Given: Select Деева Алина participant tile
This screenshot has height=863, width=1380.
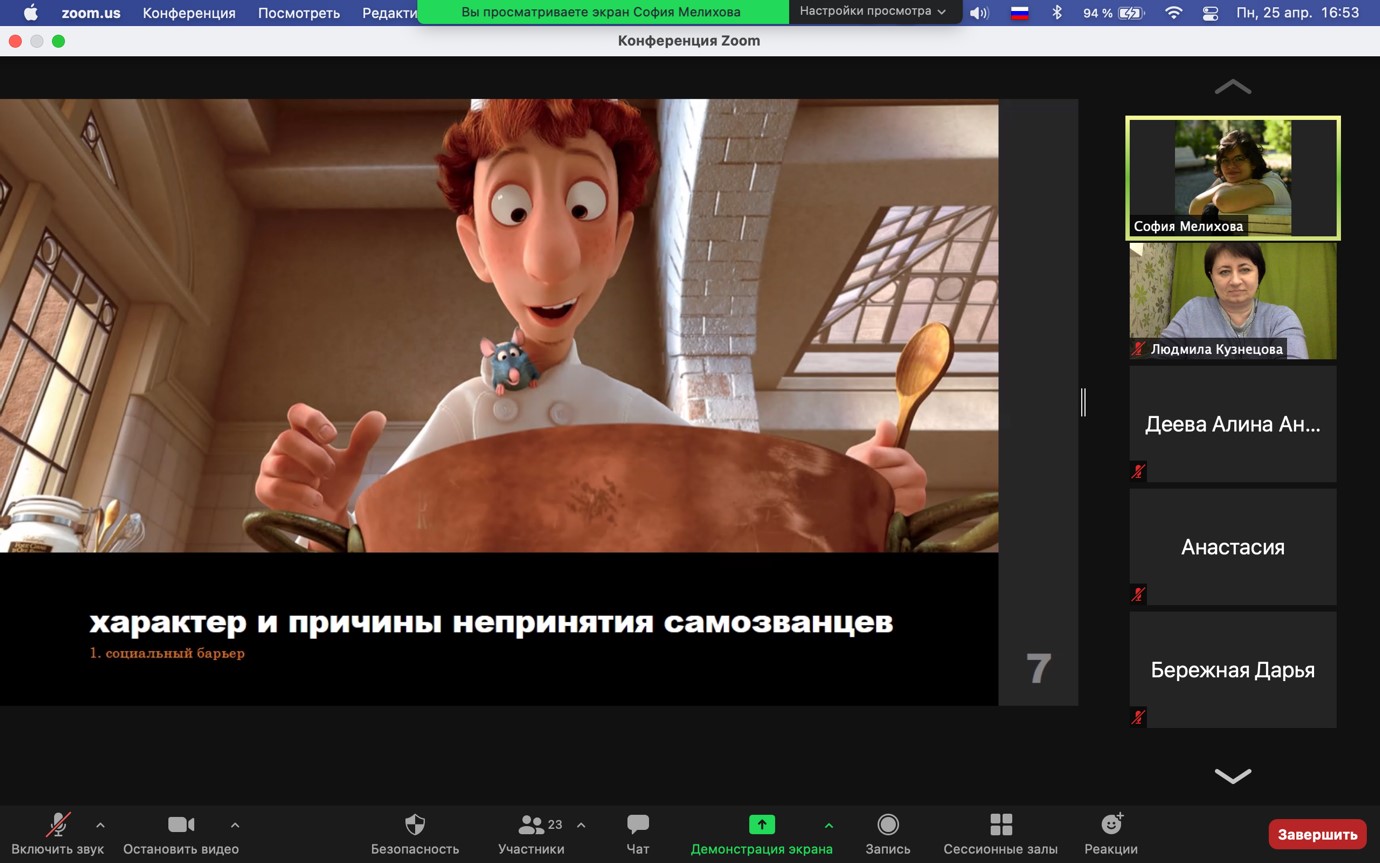Looking at the screenshot, I should (x=1233, y=424).
